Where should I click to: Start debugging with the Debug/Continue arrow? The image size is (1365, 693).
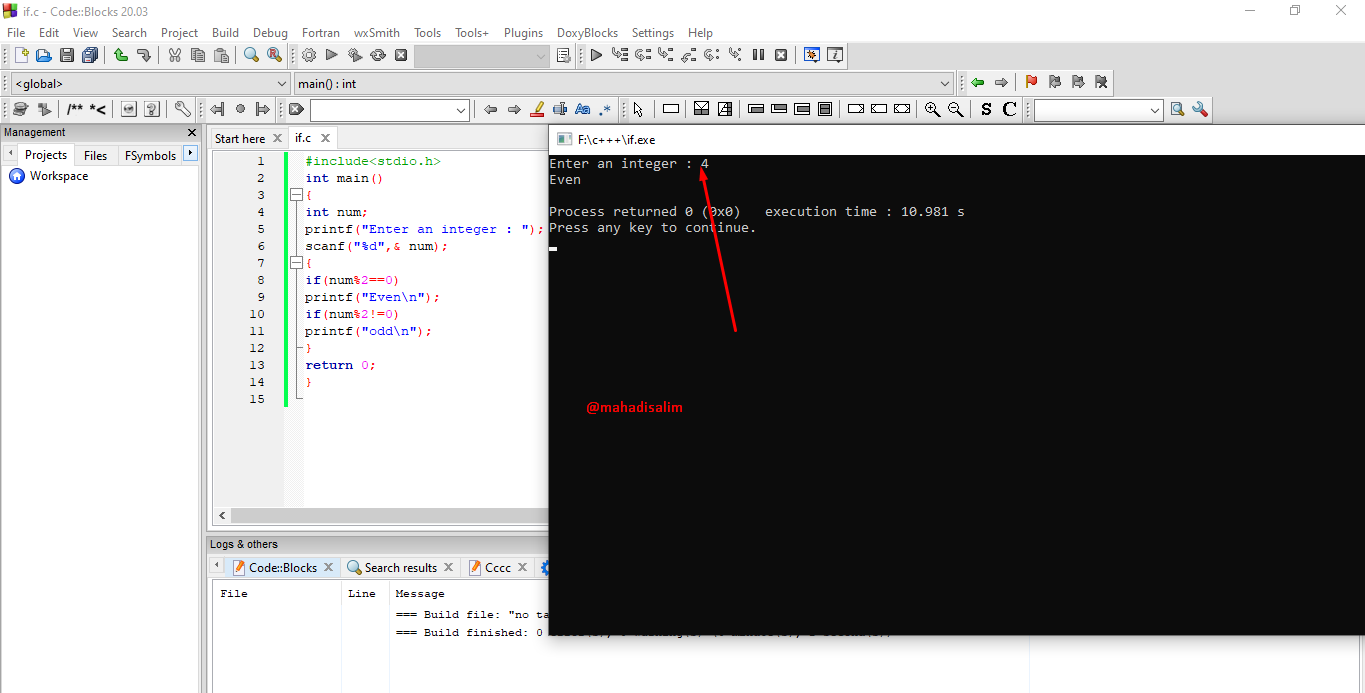596,56
